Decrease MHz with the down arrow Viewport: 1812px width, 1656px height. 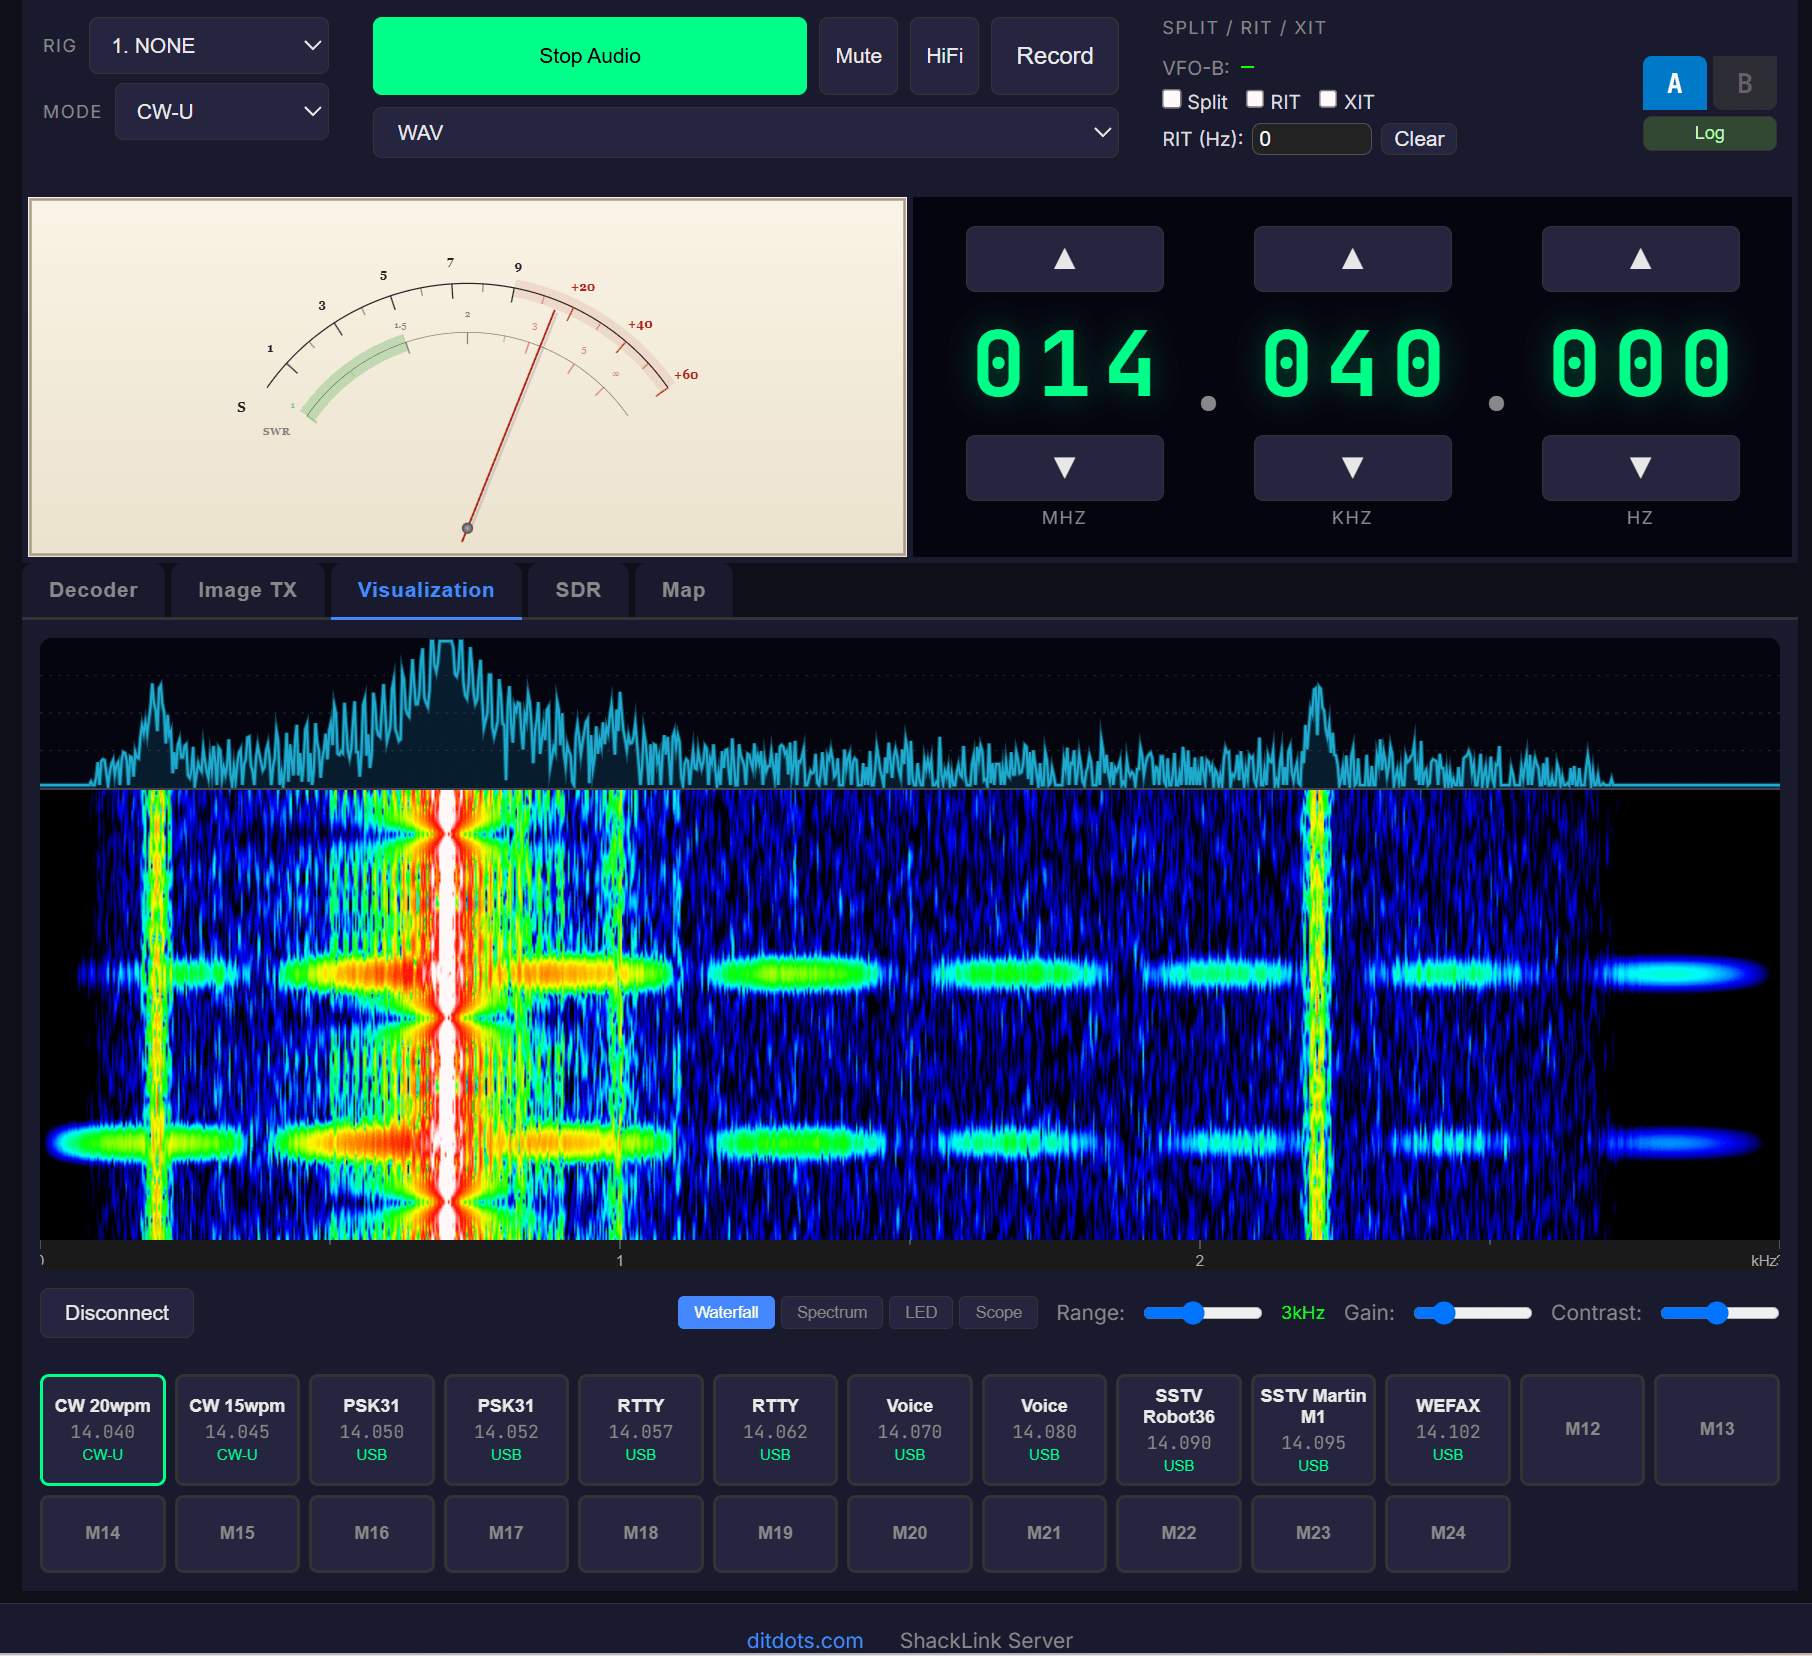click(x=1064, y=467)
